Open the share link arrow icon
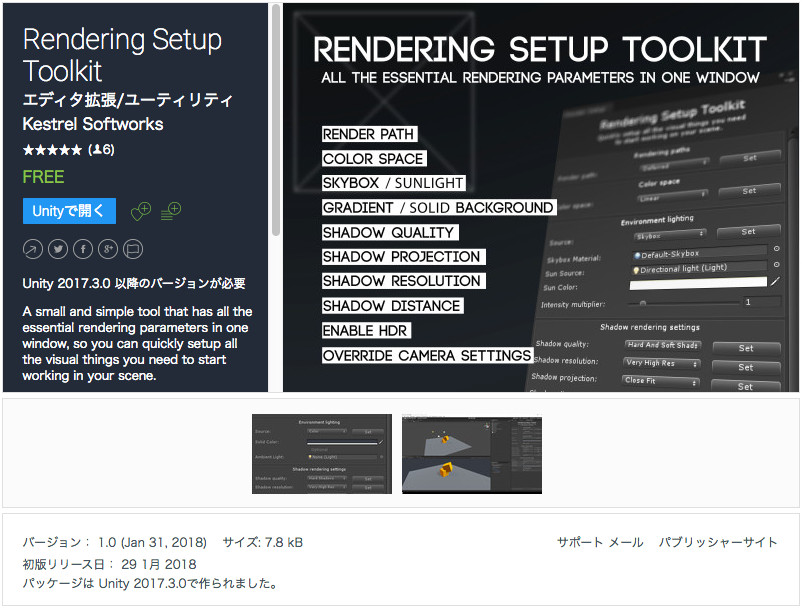 click(33, 250)
